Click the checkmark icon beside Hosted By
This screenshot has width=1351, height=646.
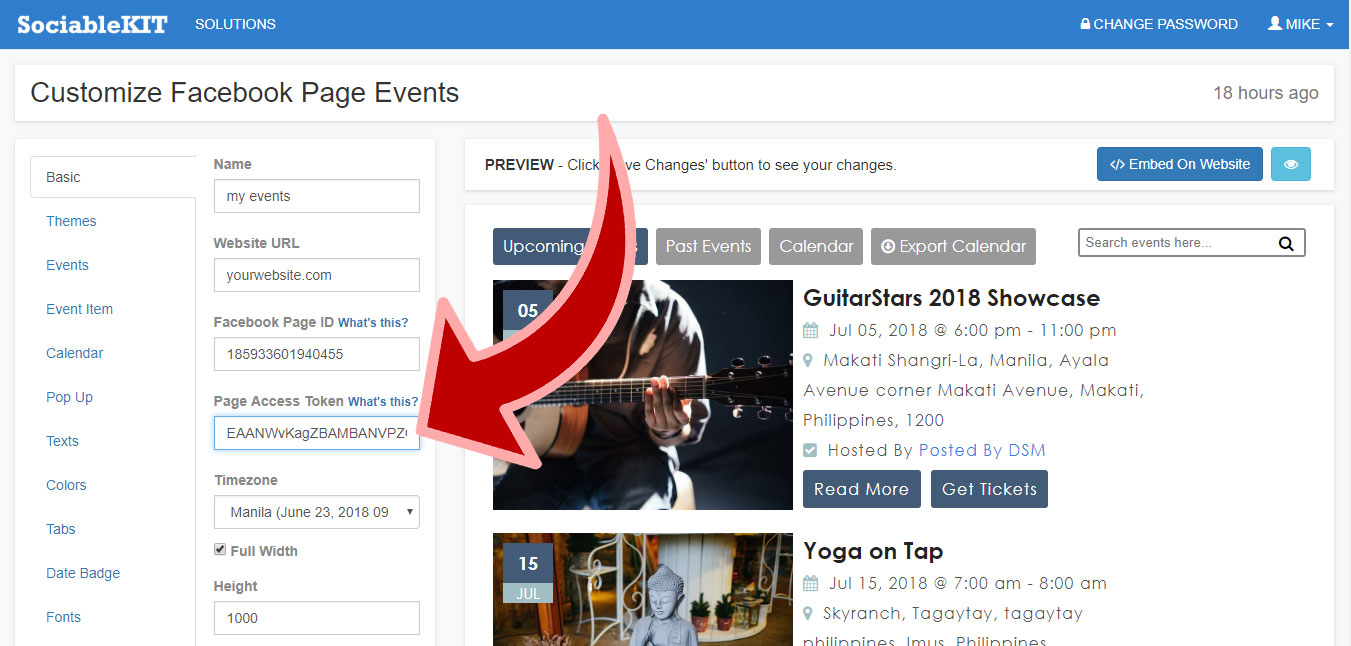point(810,450)
